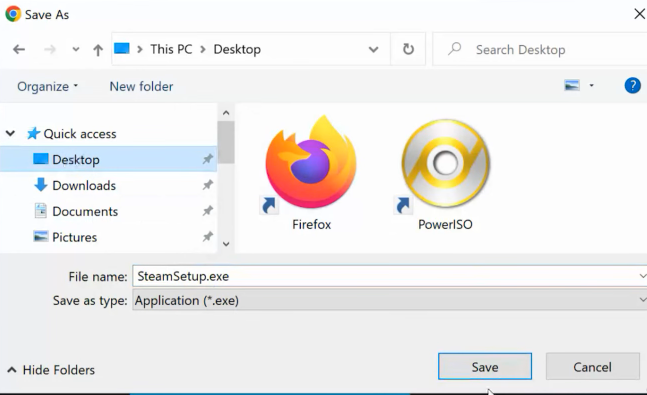Click the Pictures icon in sidebar
647x395 pixels.
40,237
